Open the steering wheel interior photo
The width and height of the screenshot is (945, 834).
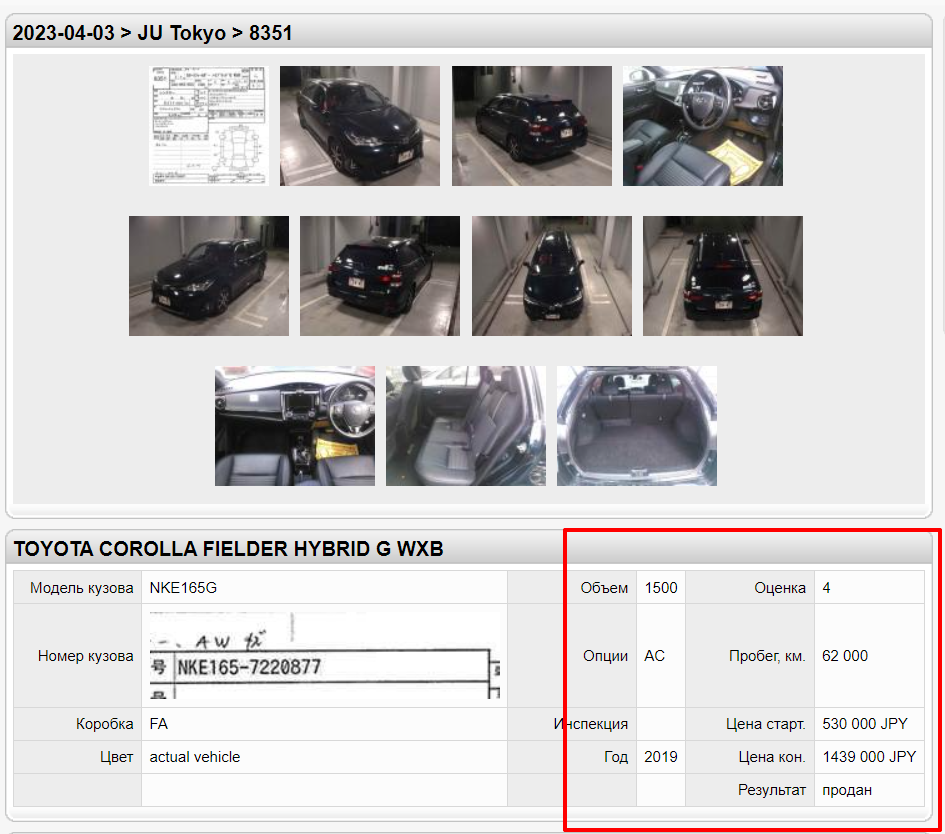703,125
